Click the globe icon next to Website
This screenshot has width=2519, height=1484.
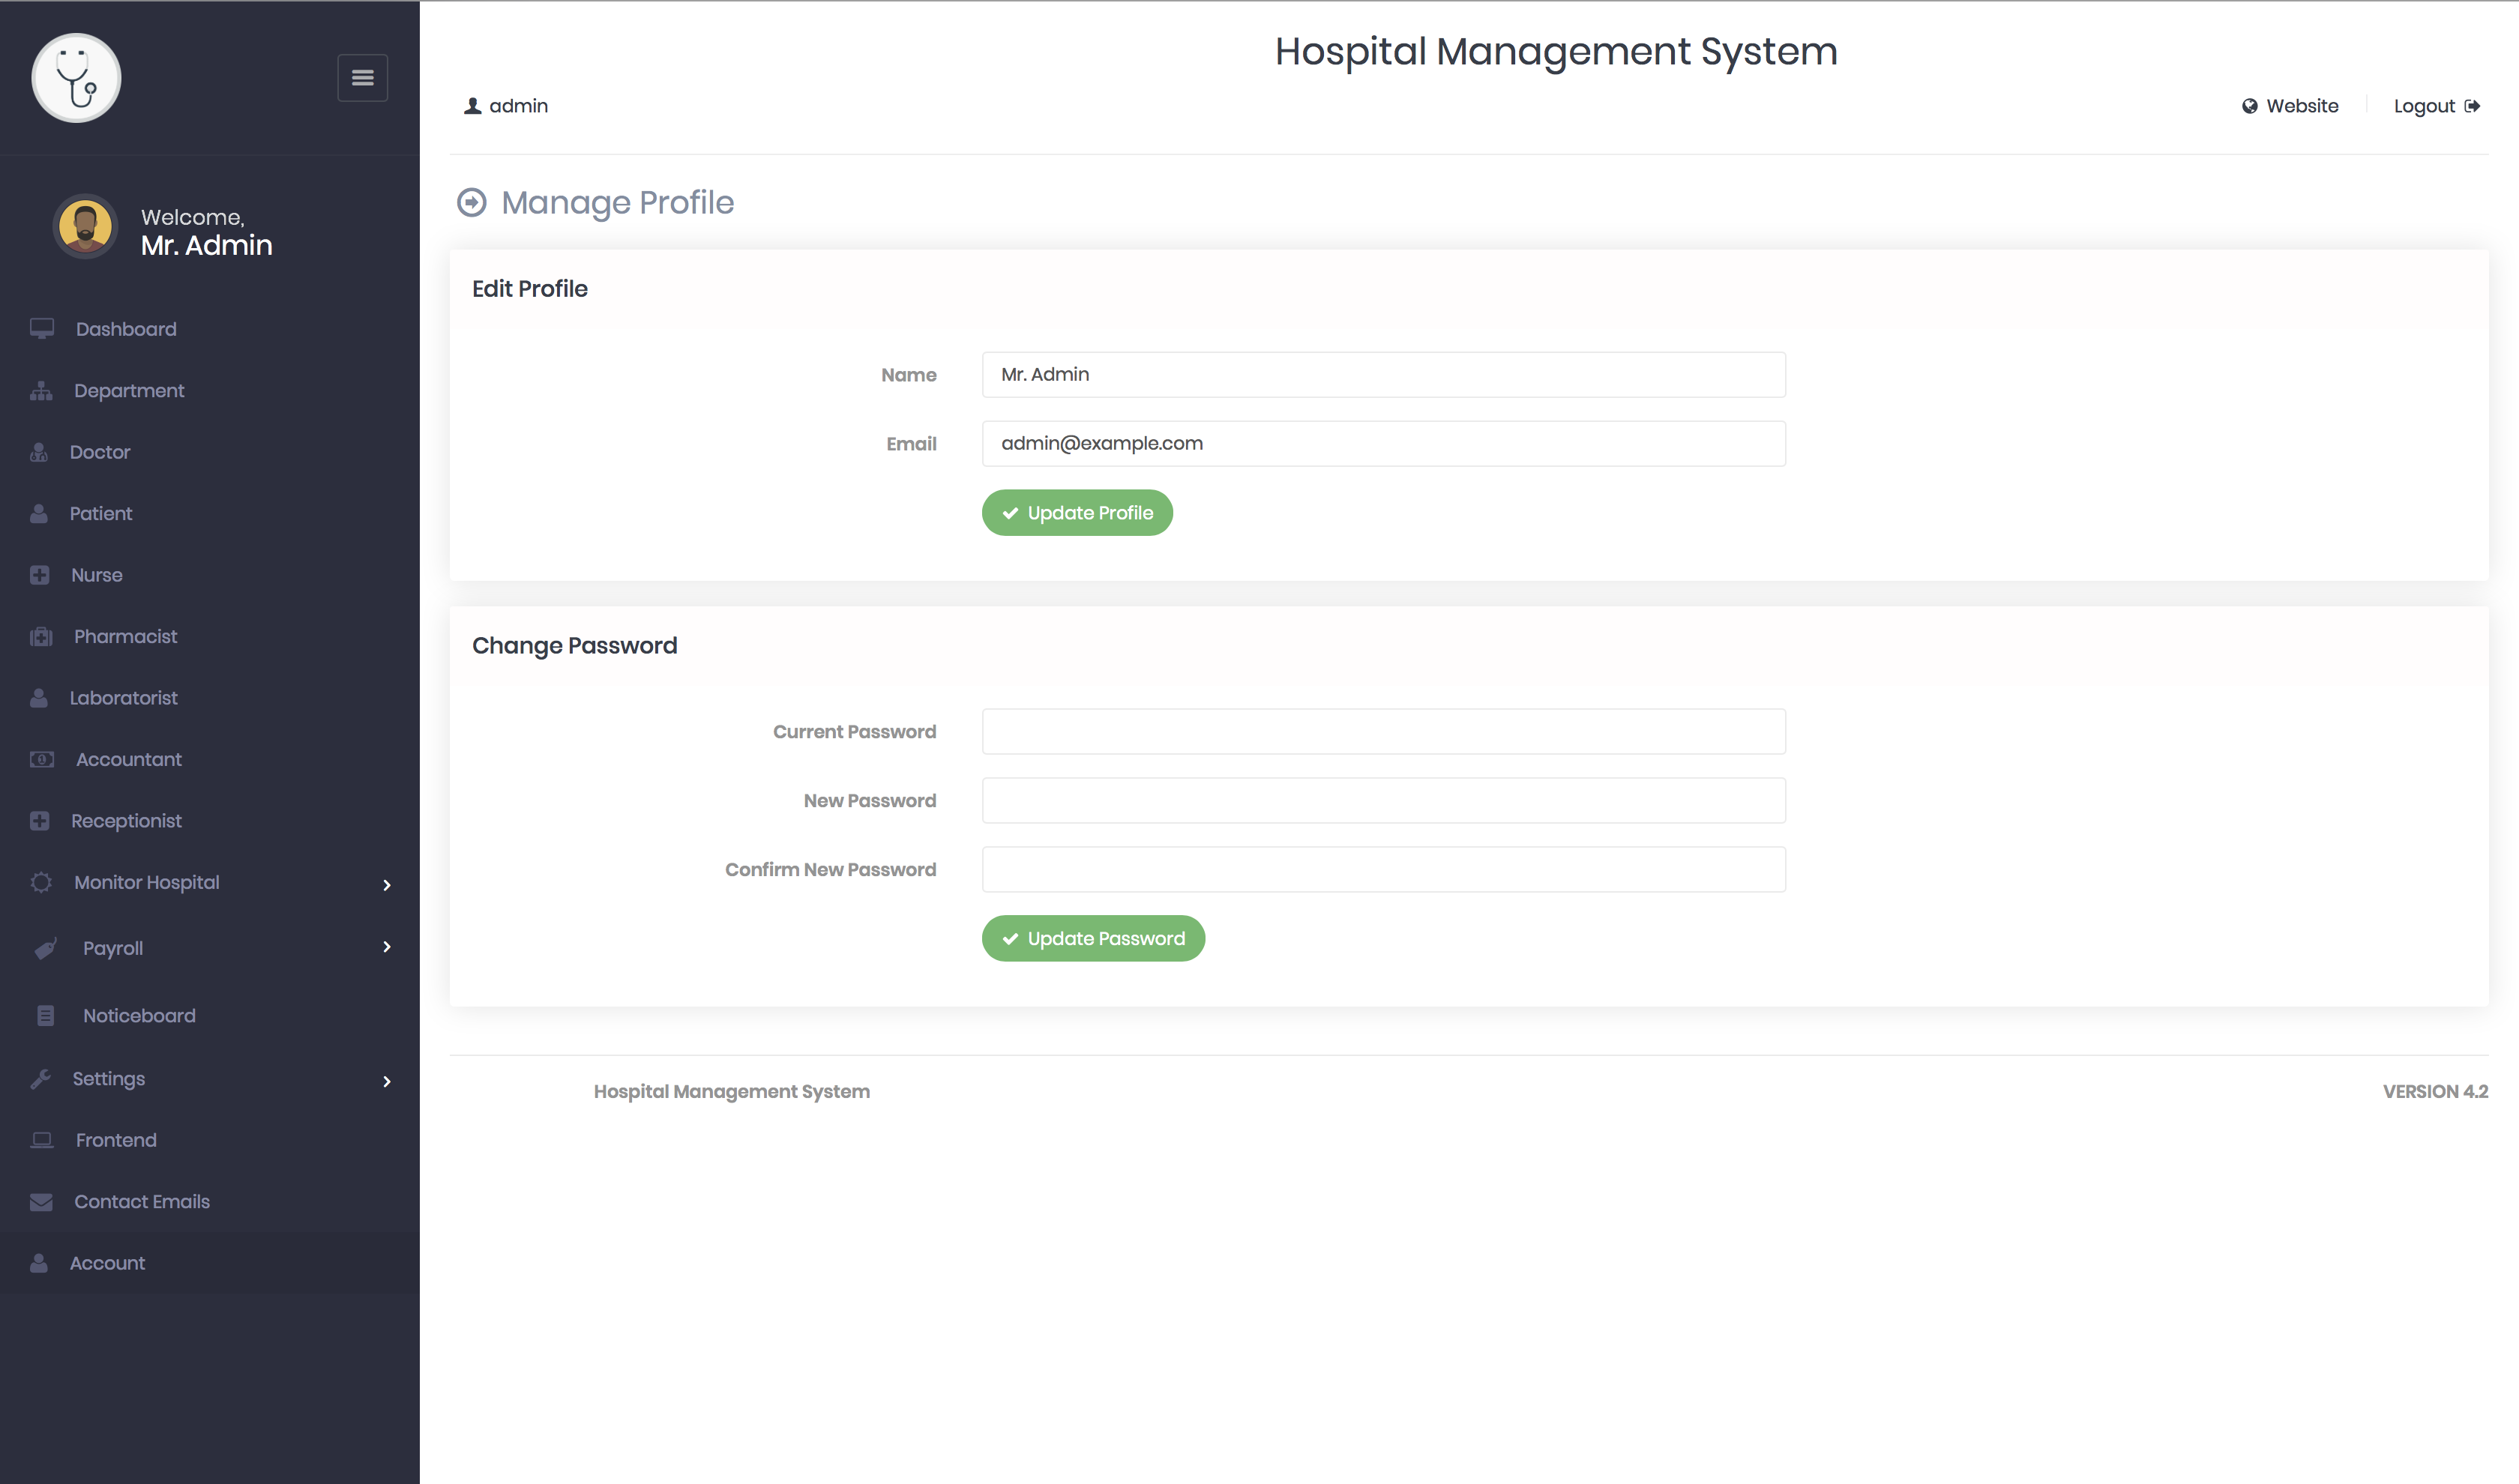click(x=2250, y=106)
